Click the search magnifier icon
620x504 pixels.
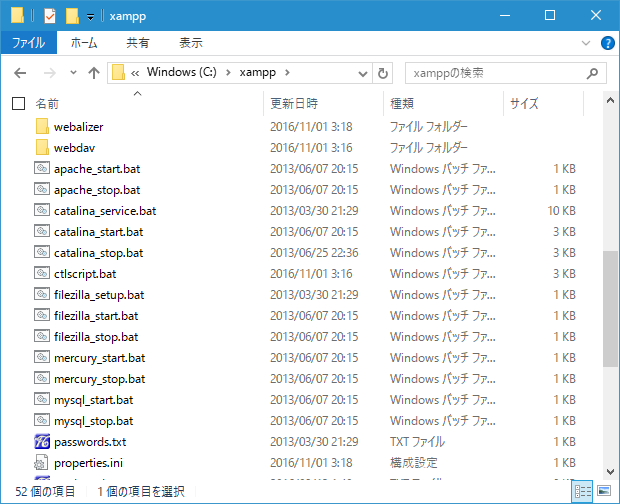click(x=592, y=73)
